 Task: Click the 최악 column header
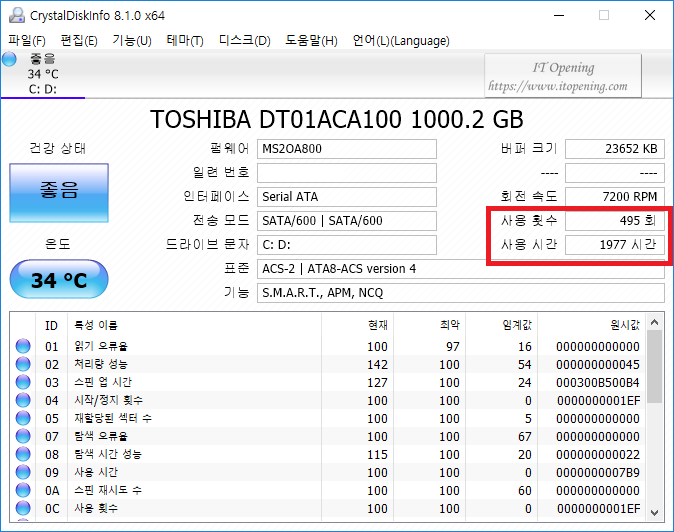pos(429,325)
